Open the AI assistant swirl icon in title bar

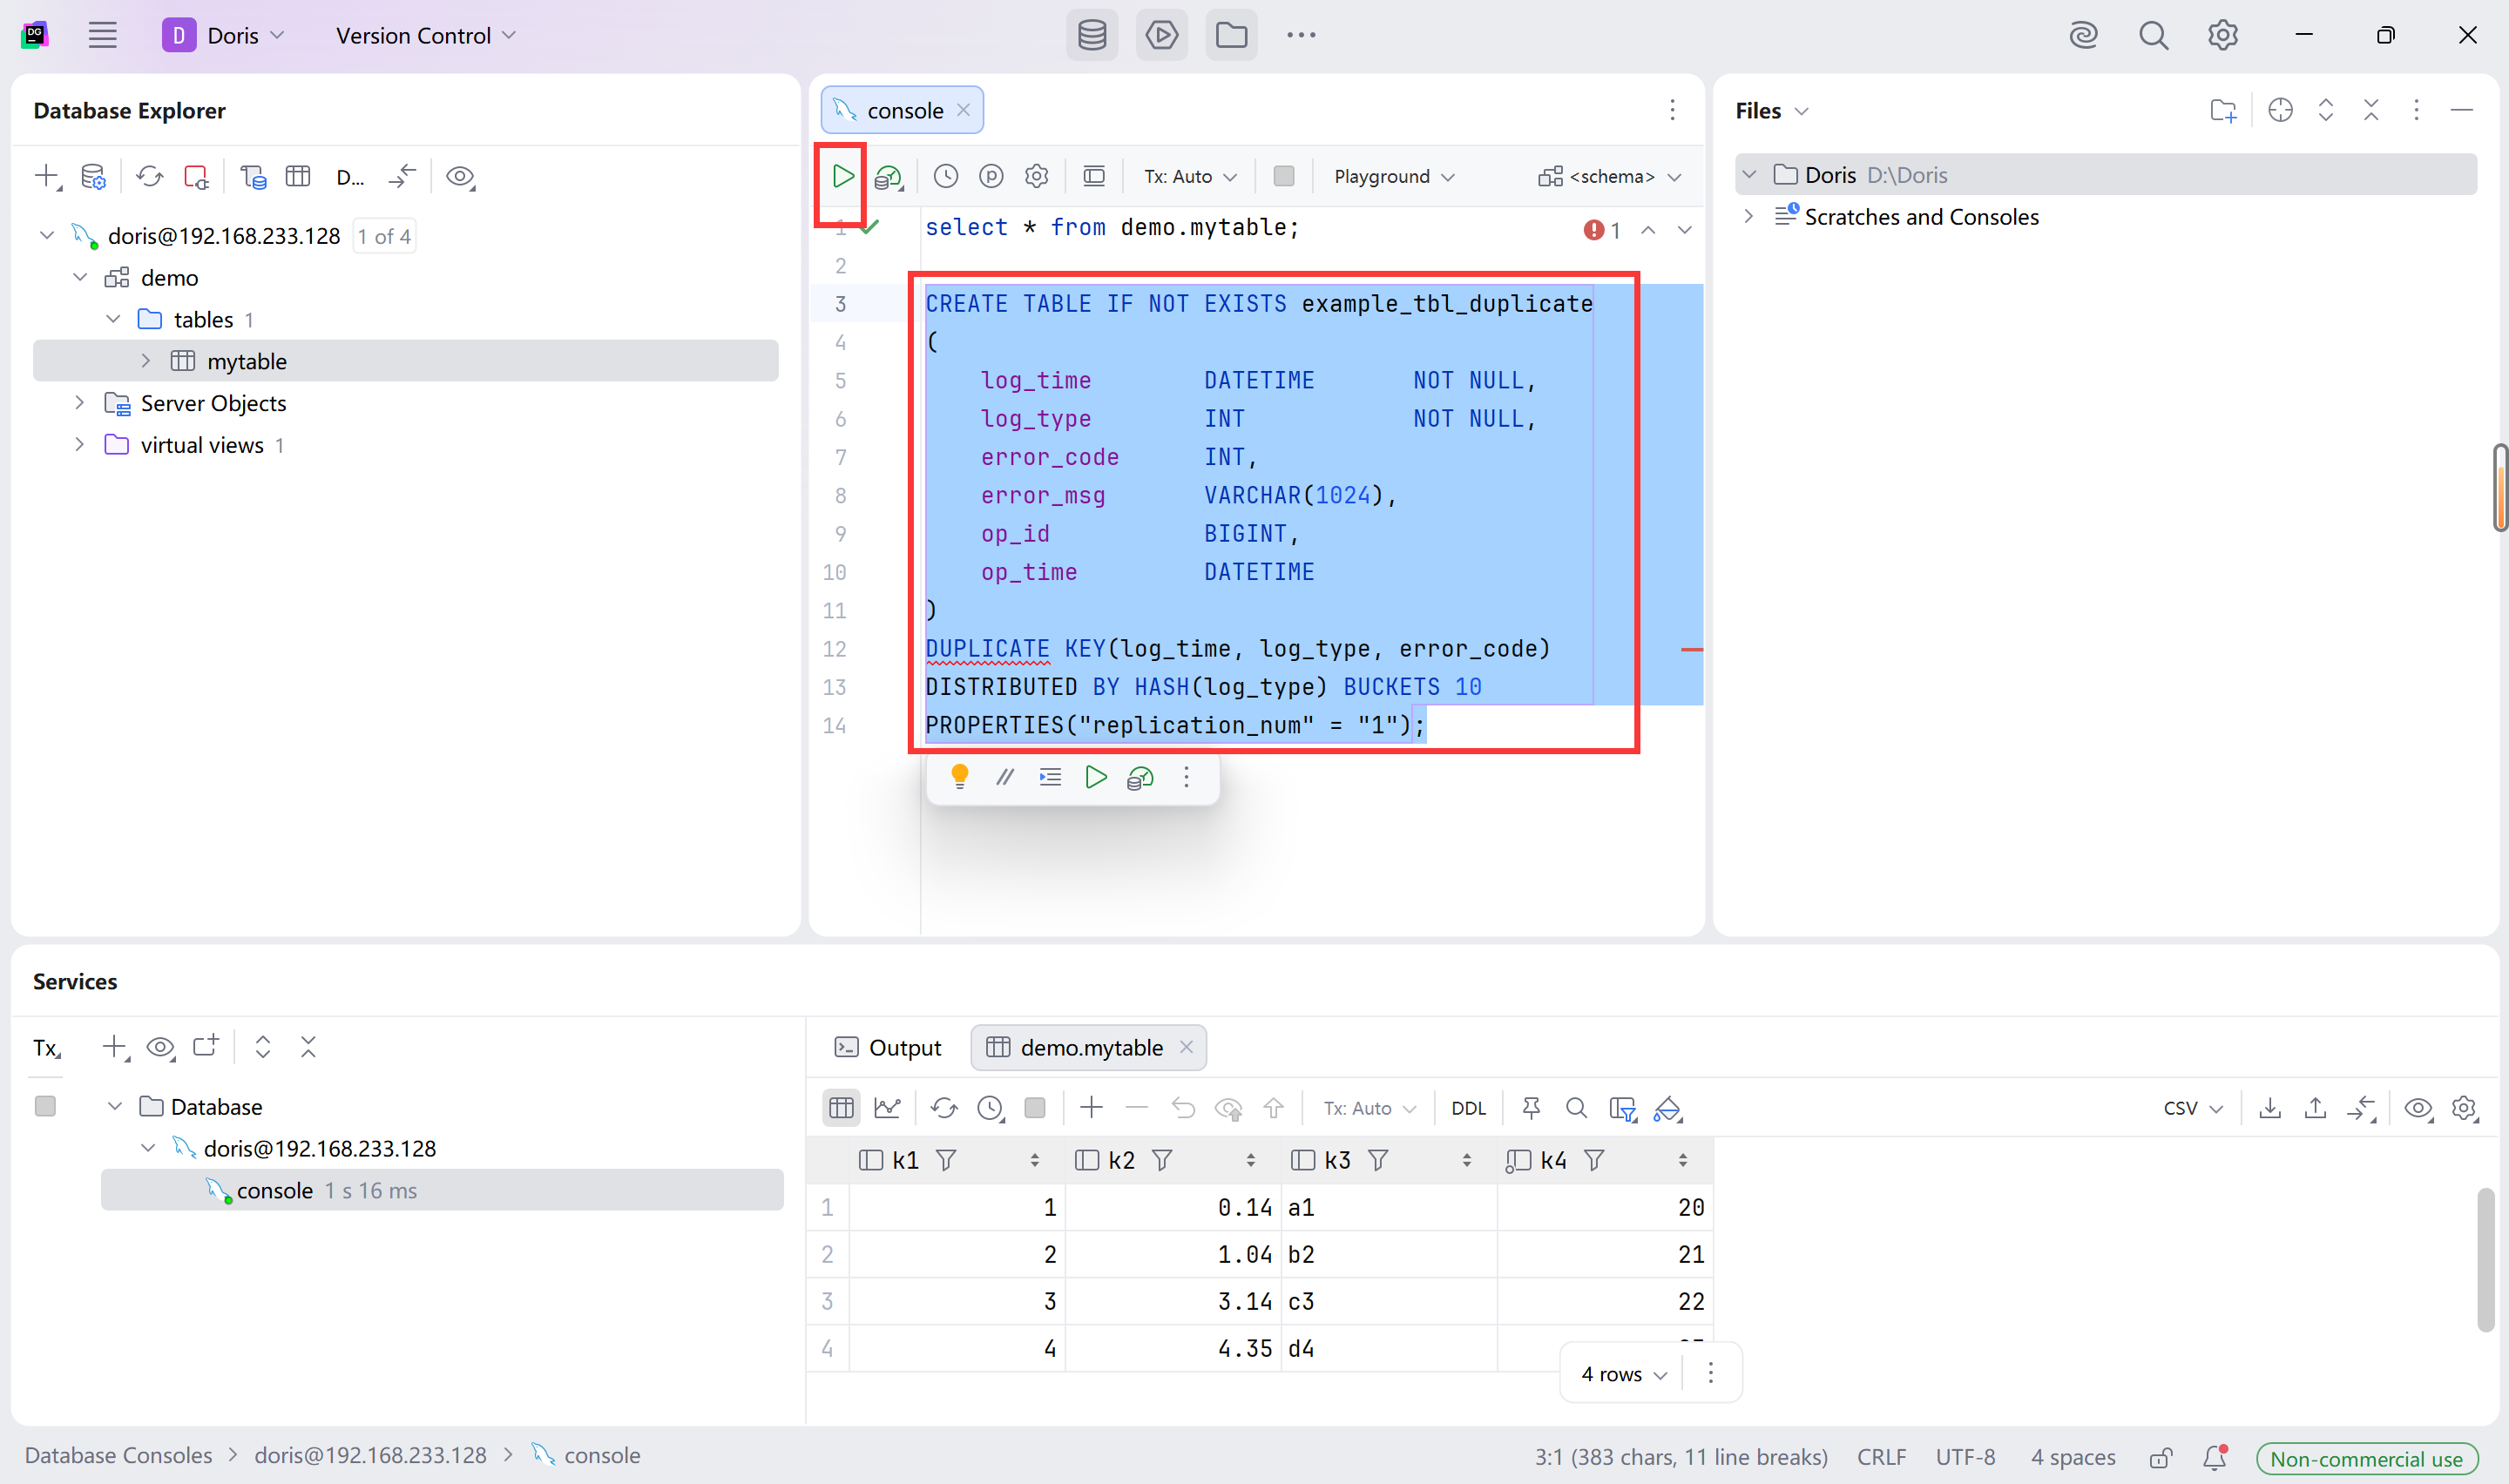2083,35
